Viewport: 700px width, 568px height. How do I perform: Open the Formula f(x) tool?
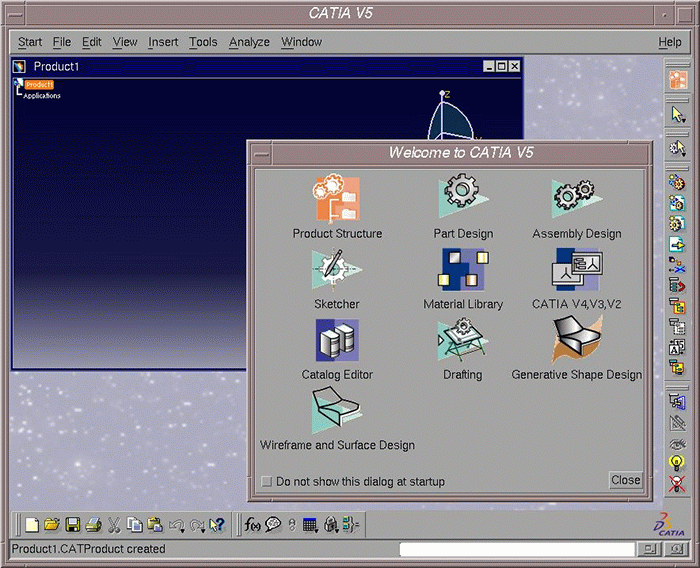[252, 525]
